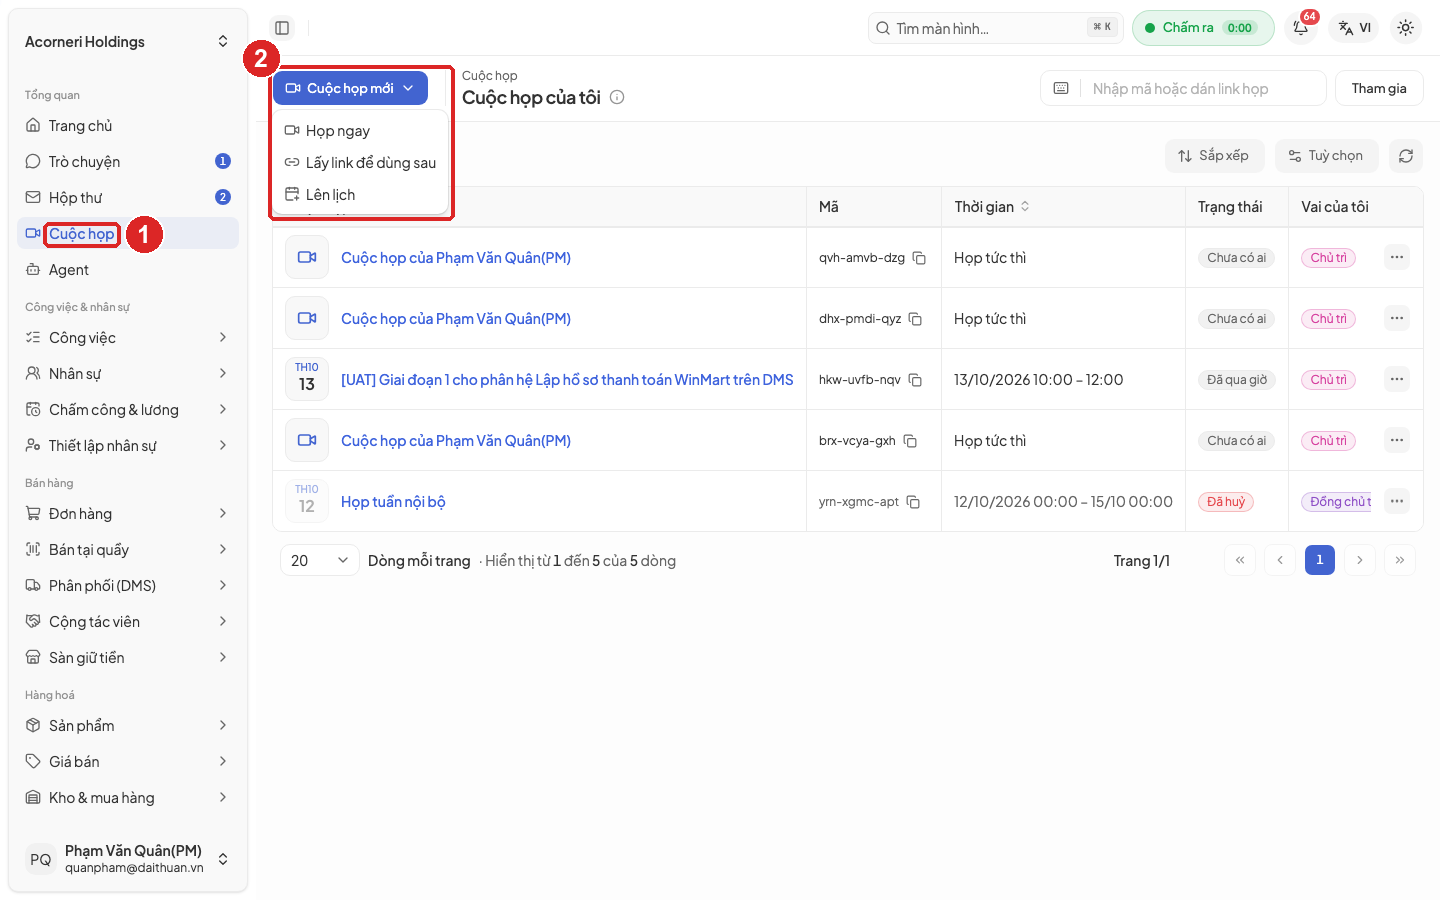Copy meeting code hkw-uvfb-nqv
The width and height of the screenshot is (1440, 900).
pos(915,380)
